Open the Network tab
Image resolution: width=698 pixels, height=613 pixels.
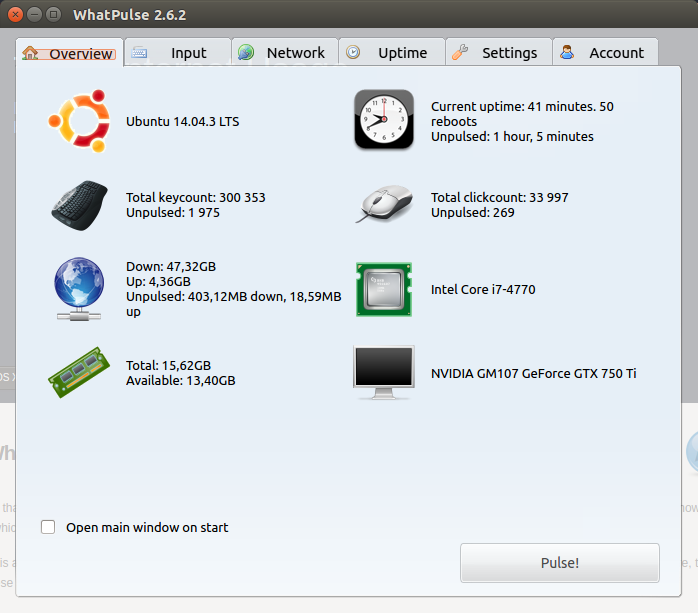[x=285, y=53]
